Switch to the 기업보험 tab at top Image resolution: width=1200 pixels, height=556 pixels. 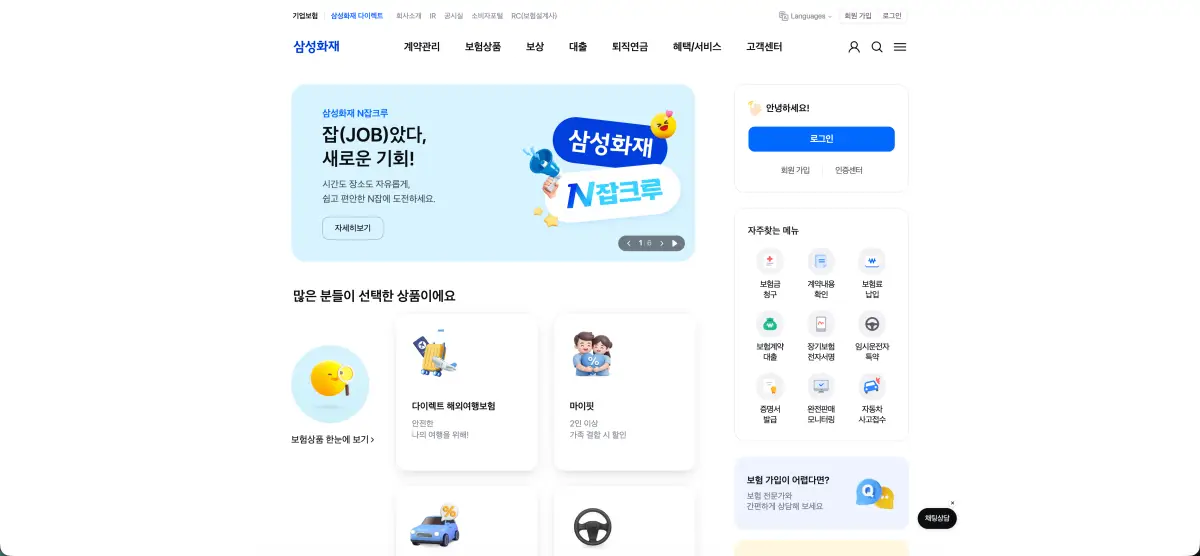(x=305, y=16)
